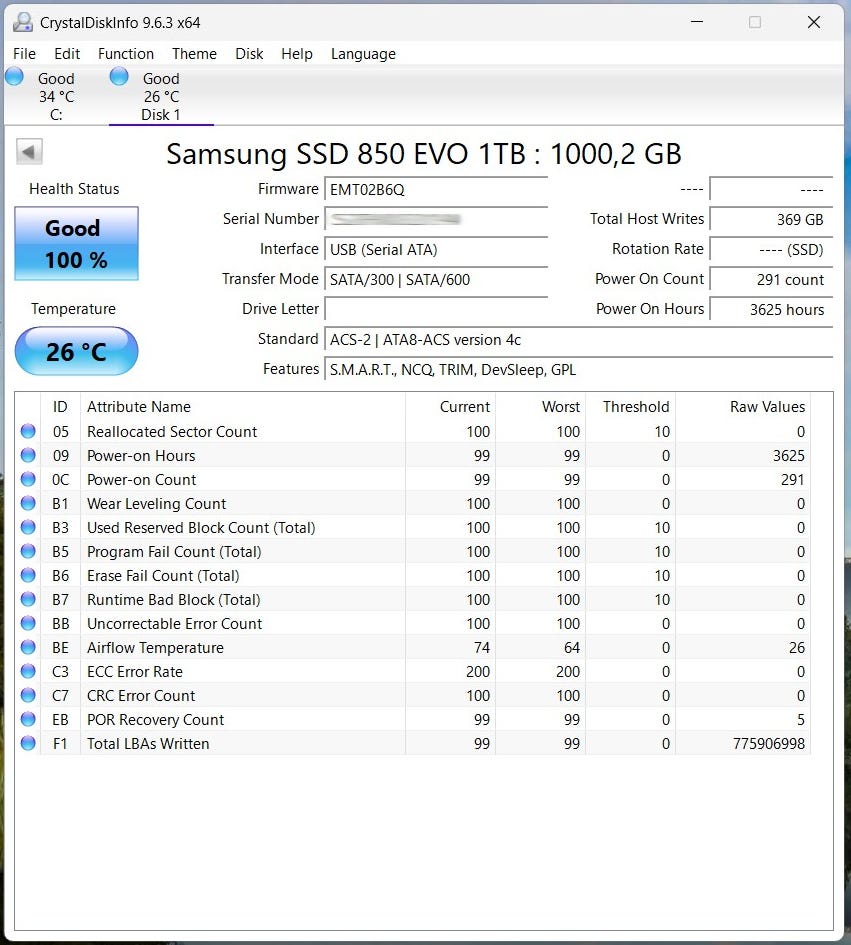The width and height of the screenshot is (851, 945).
Task: Click the Attribute Name column header
Action: [243, 407]
